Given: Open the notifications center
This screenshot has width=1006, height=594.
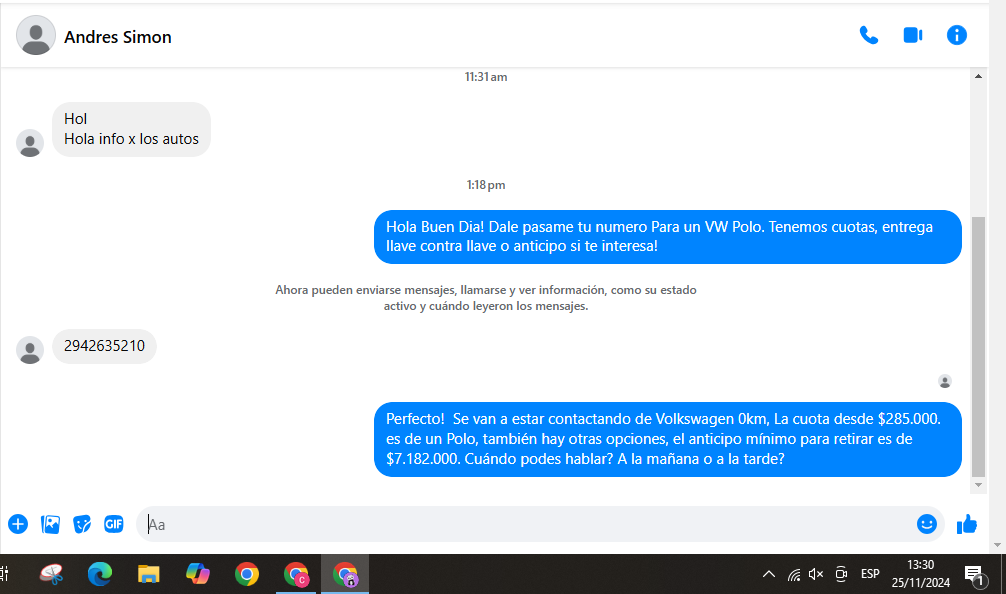Looking at the screenshot, I should 975,575.
